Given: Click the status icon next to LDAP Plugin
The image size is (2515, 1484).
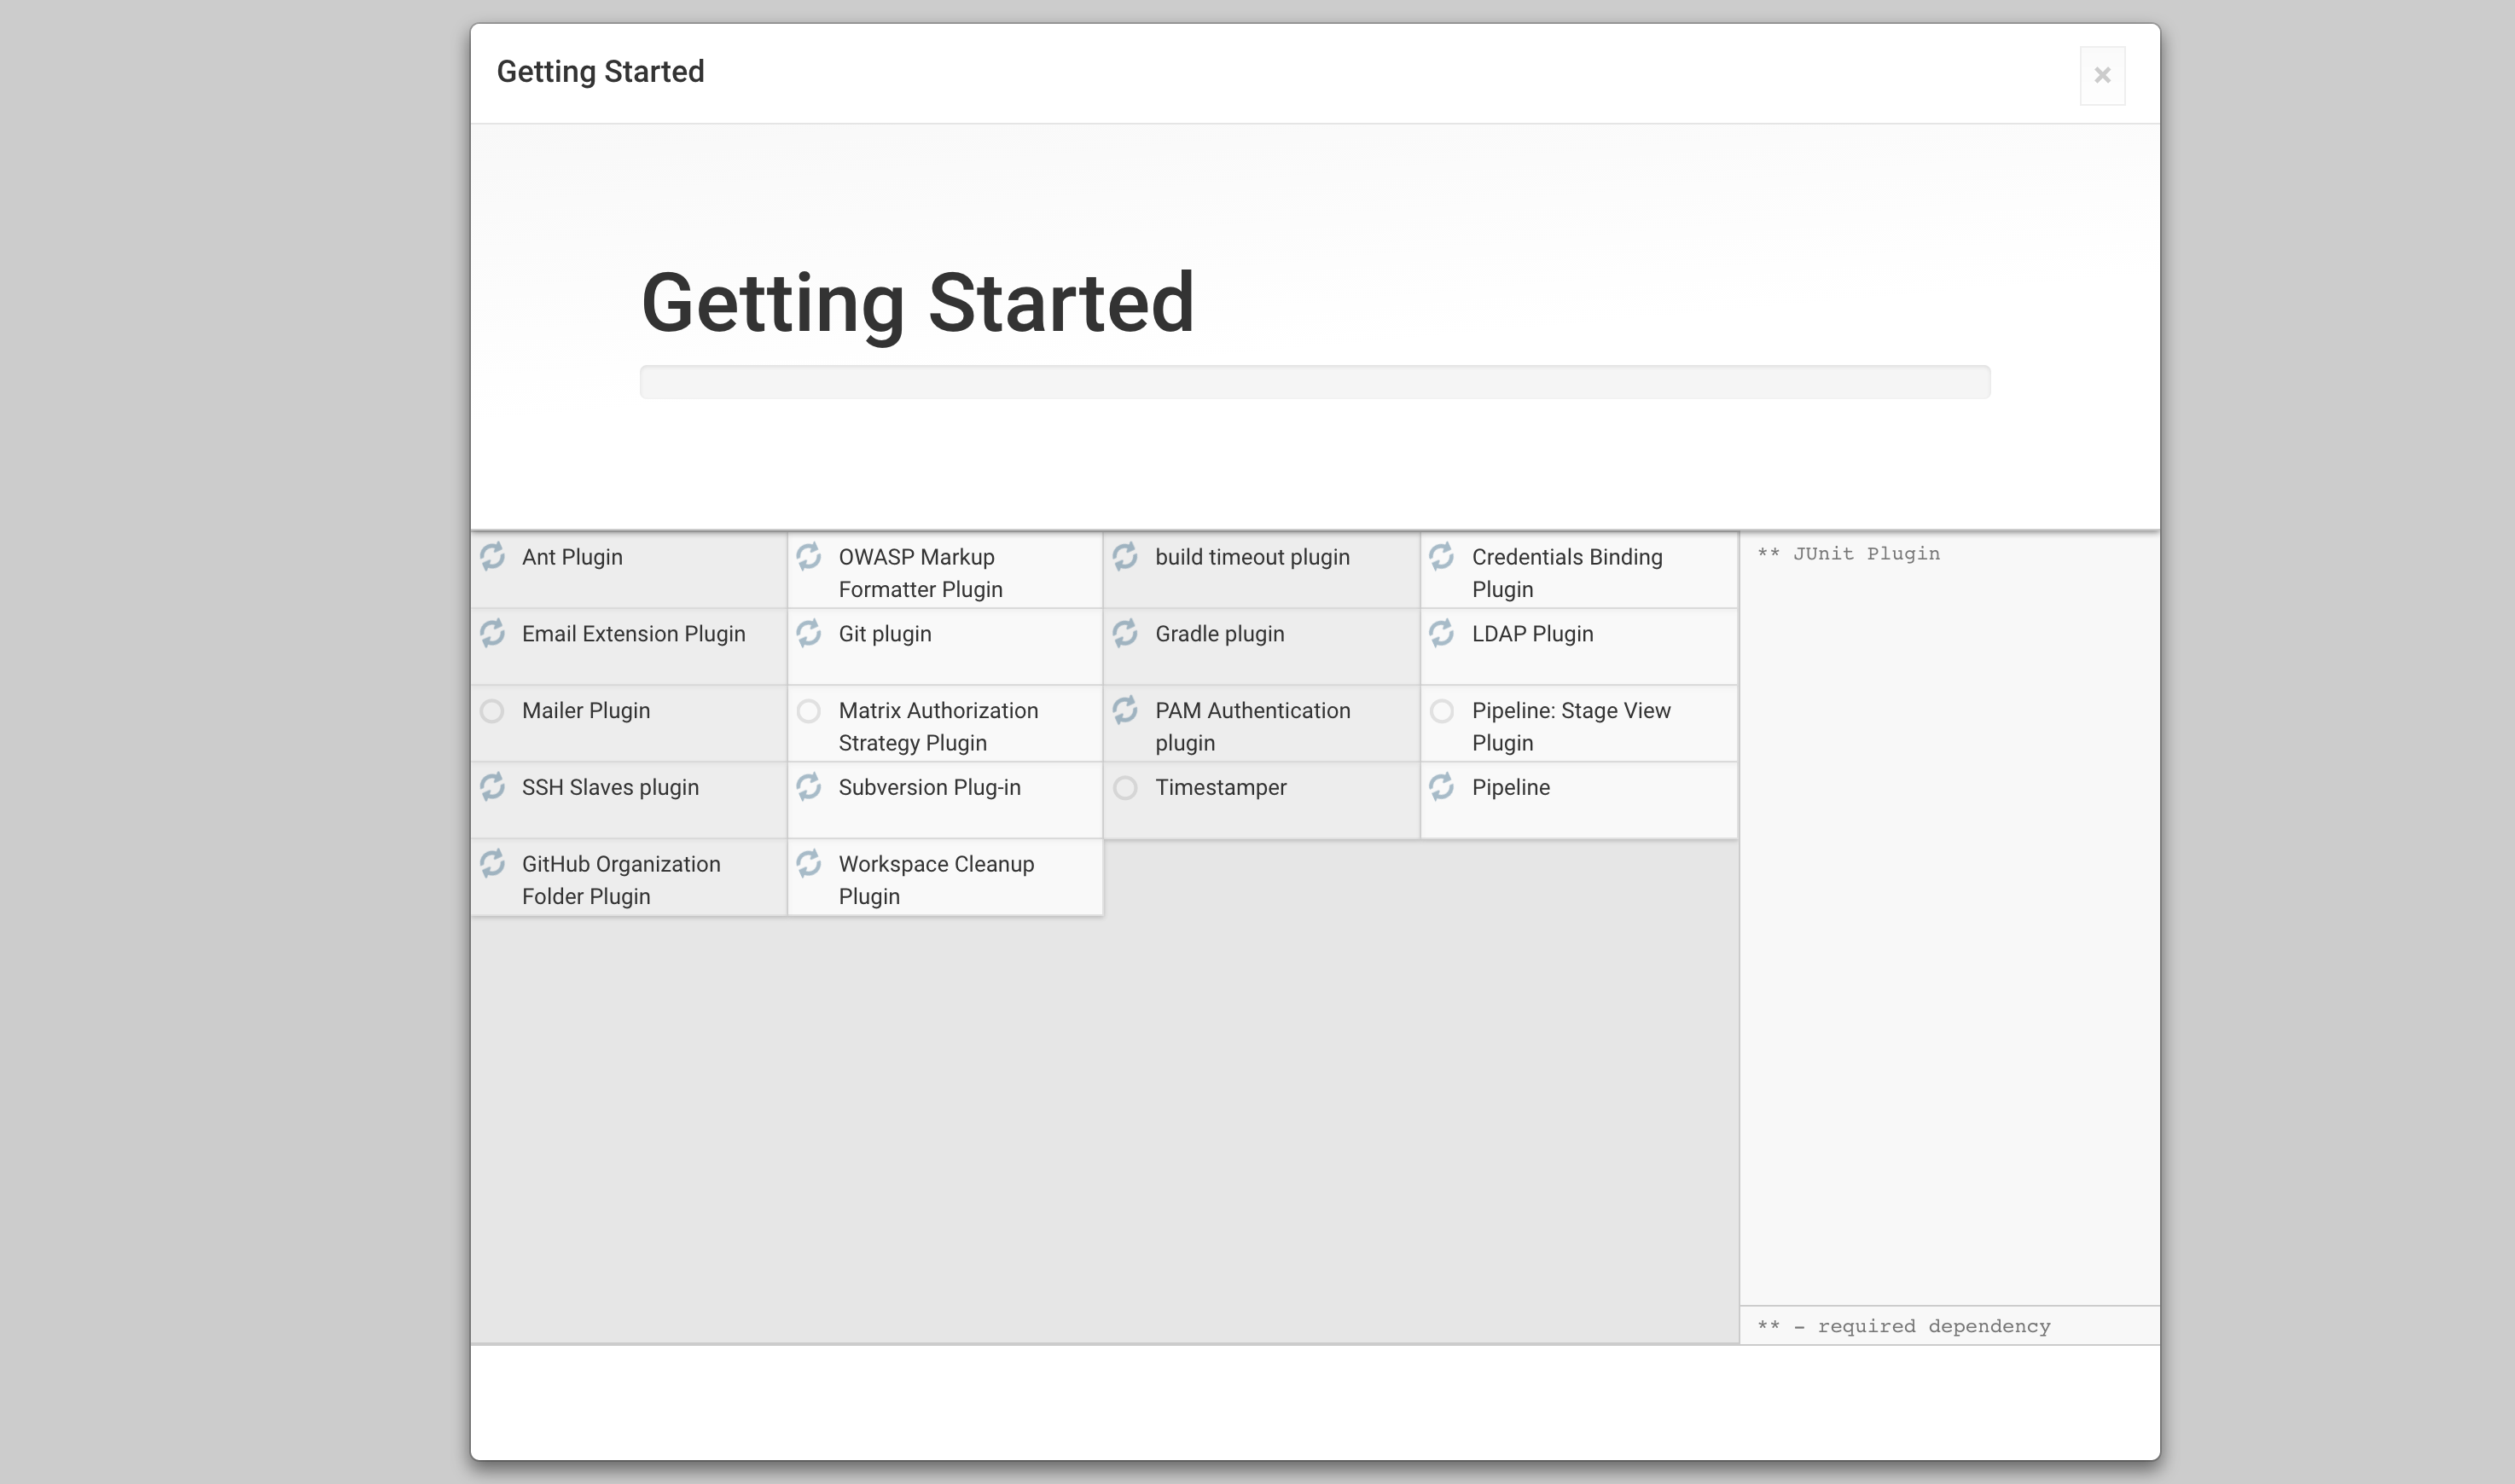Looking at the screenshot, I should pos(1442,633).
